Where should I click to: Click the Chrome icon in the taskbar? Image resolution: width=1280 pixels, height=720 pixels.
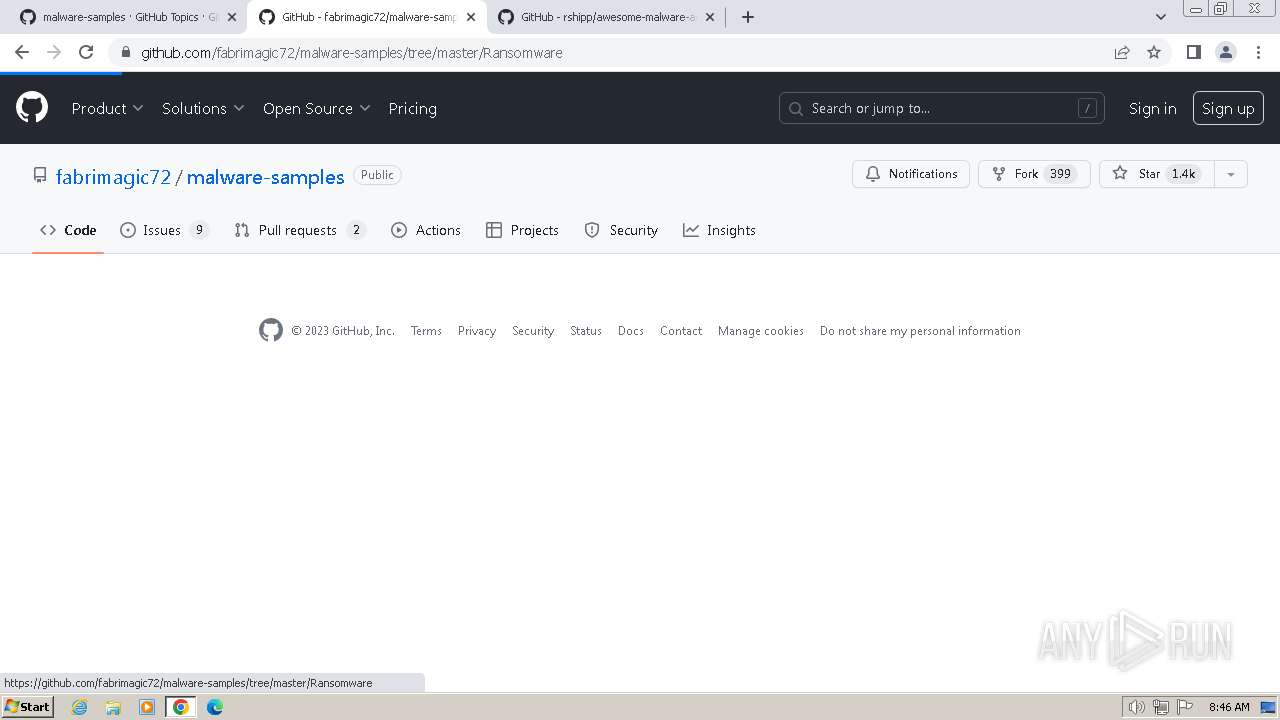[180, 707]
